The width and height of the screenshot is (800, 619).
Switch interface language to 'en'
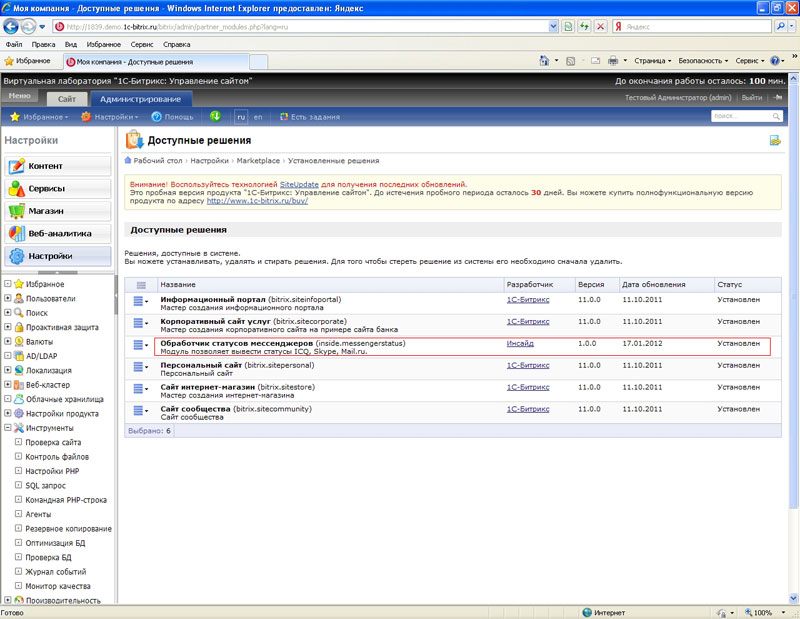click(x=258, y=117)
